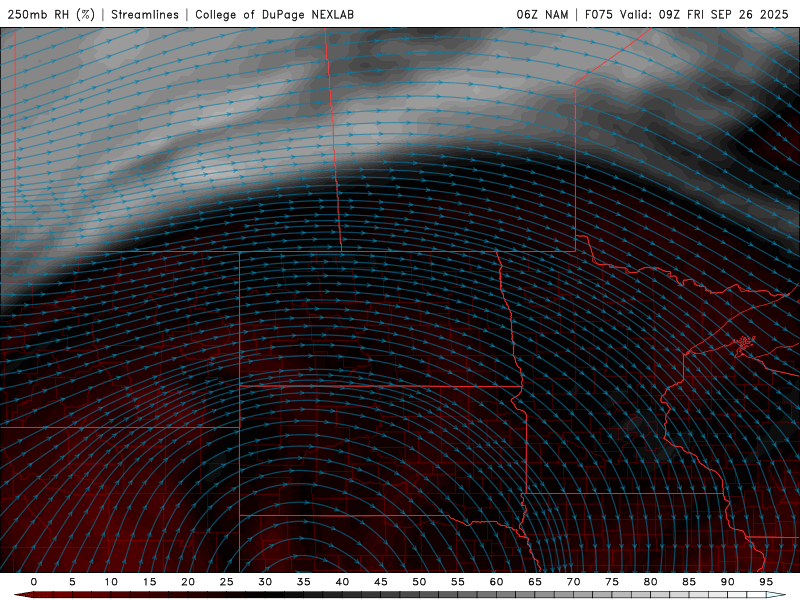Click the '0' colorbar tick label
The height and width of the screenshot is (600, 800).
coord(34,582)
